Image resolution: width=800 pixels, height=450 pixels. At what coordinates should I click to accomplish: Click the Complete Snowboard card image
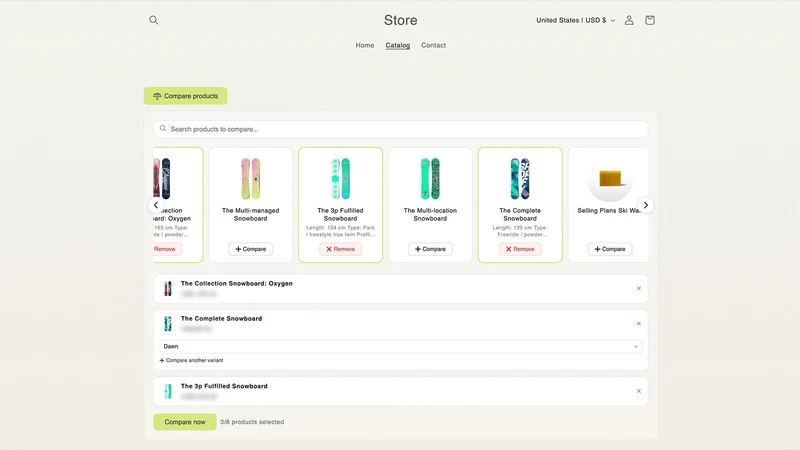520,179
